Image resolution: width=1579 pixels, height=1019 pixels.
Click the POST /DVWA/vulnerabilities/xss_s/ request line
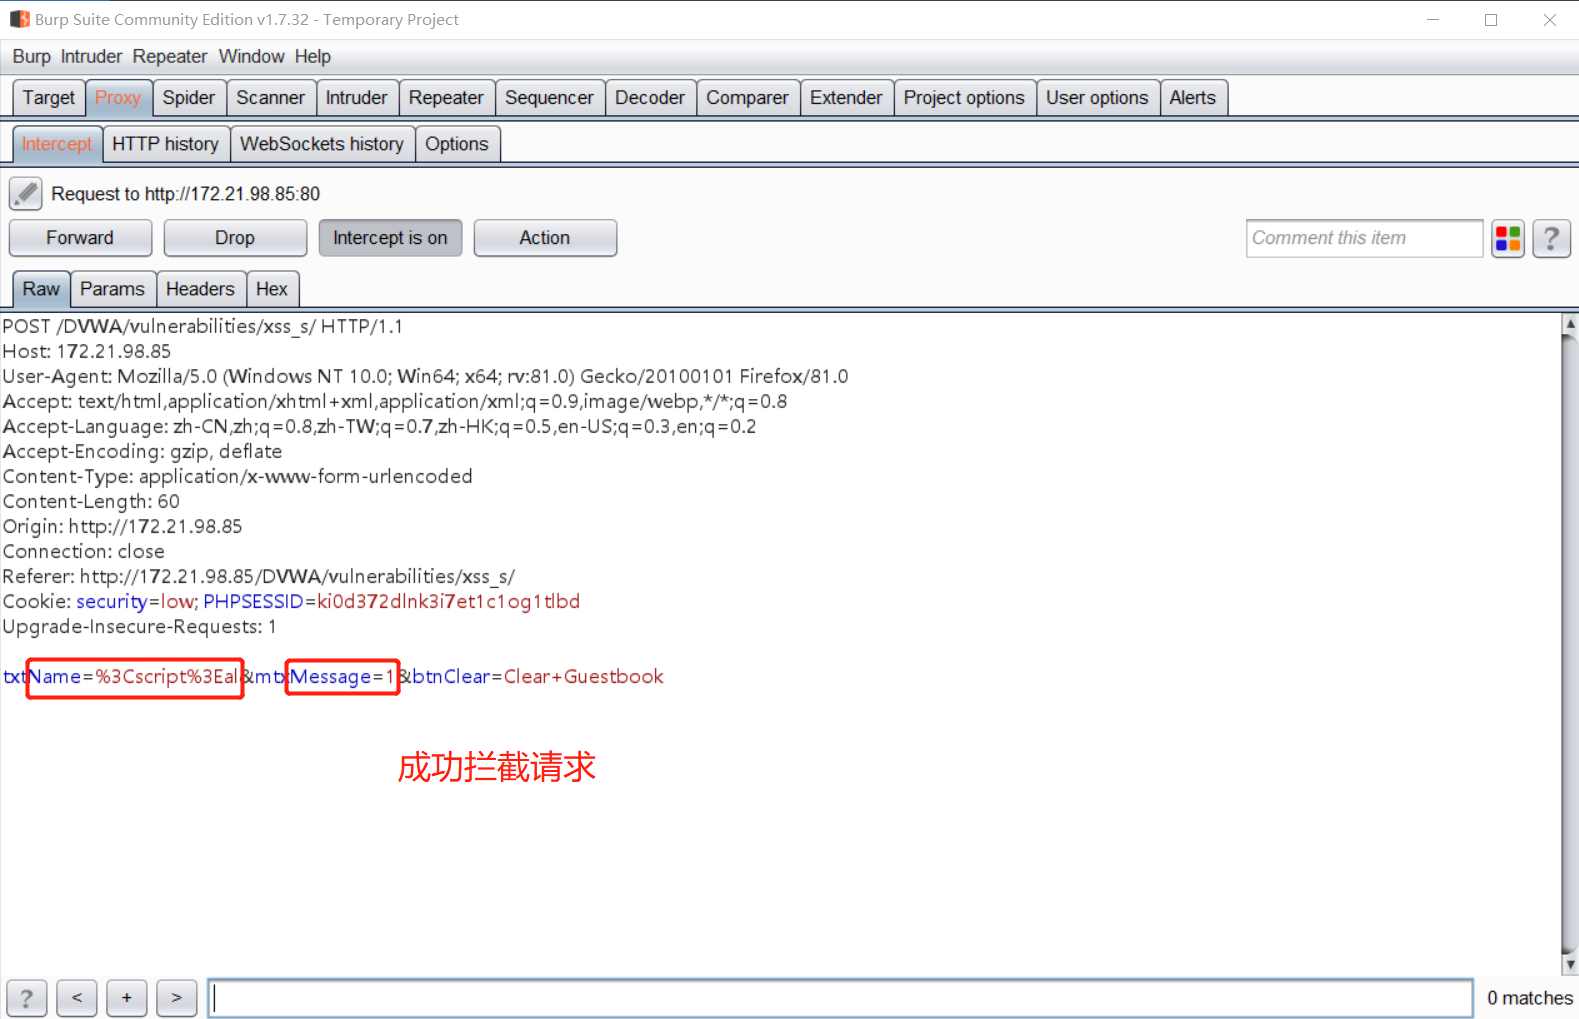(x=203, y=326)
